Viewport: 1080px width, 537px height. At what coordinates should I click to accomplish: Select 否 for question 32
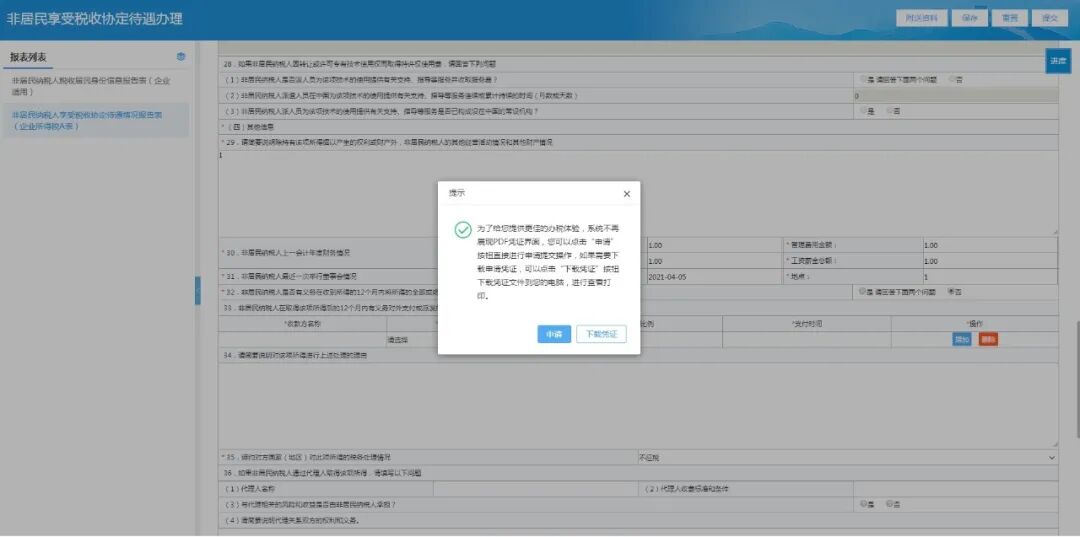[x=952, y=291]
